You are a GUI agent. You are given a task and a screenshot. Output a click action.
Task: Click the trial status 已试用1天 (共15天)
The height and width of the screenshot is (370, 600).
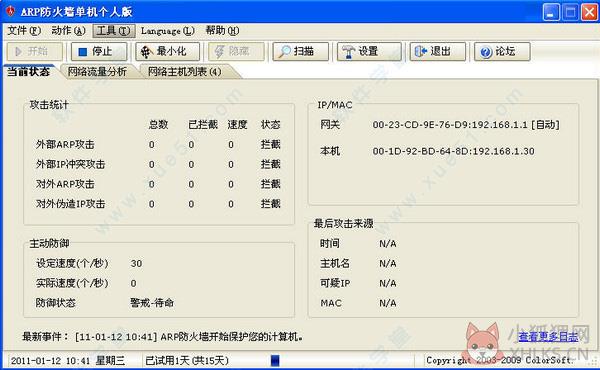pyautogui.click(x=187, y=360)
